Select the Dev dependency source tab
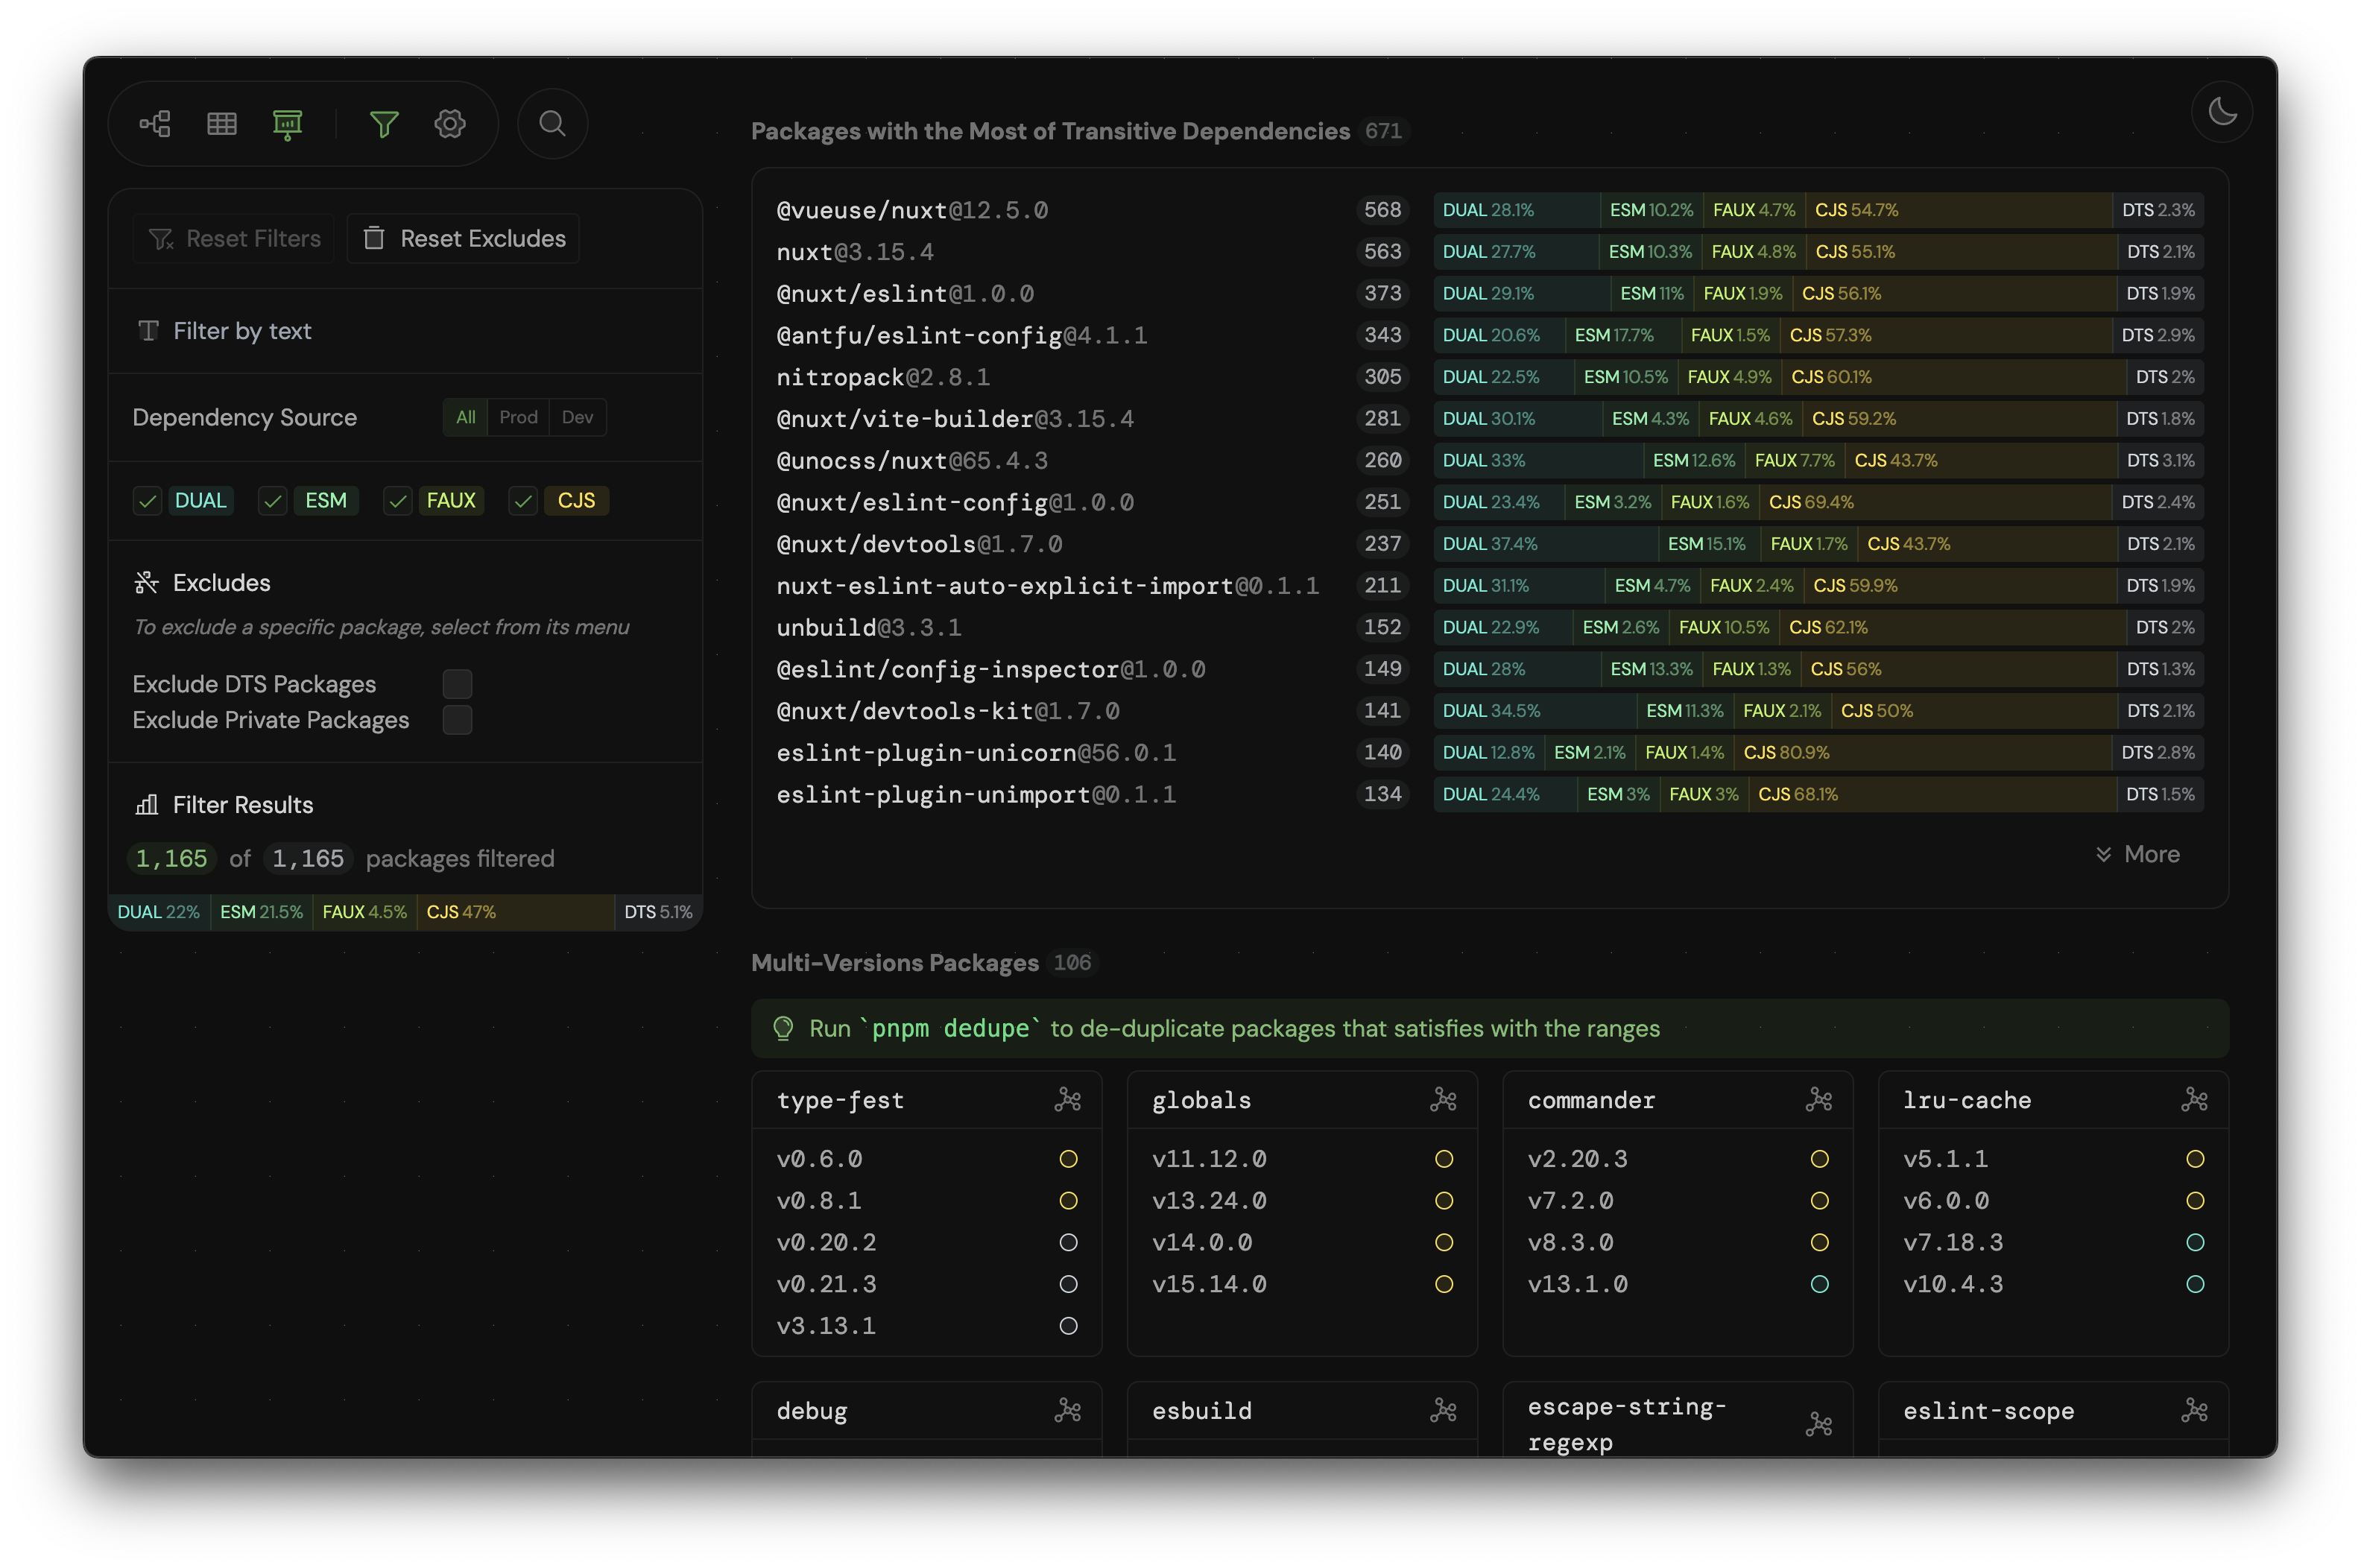 tap(577, 417)
